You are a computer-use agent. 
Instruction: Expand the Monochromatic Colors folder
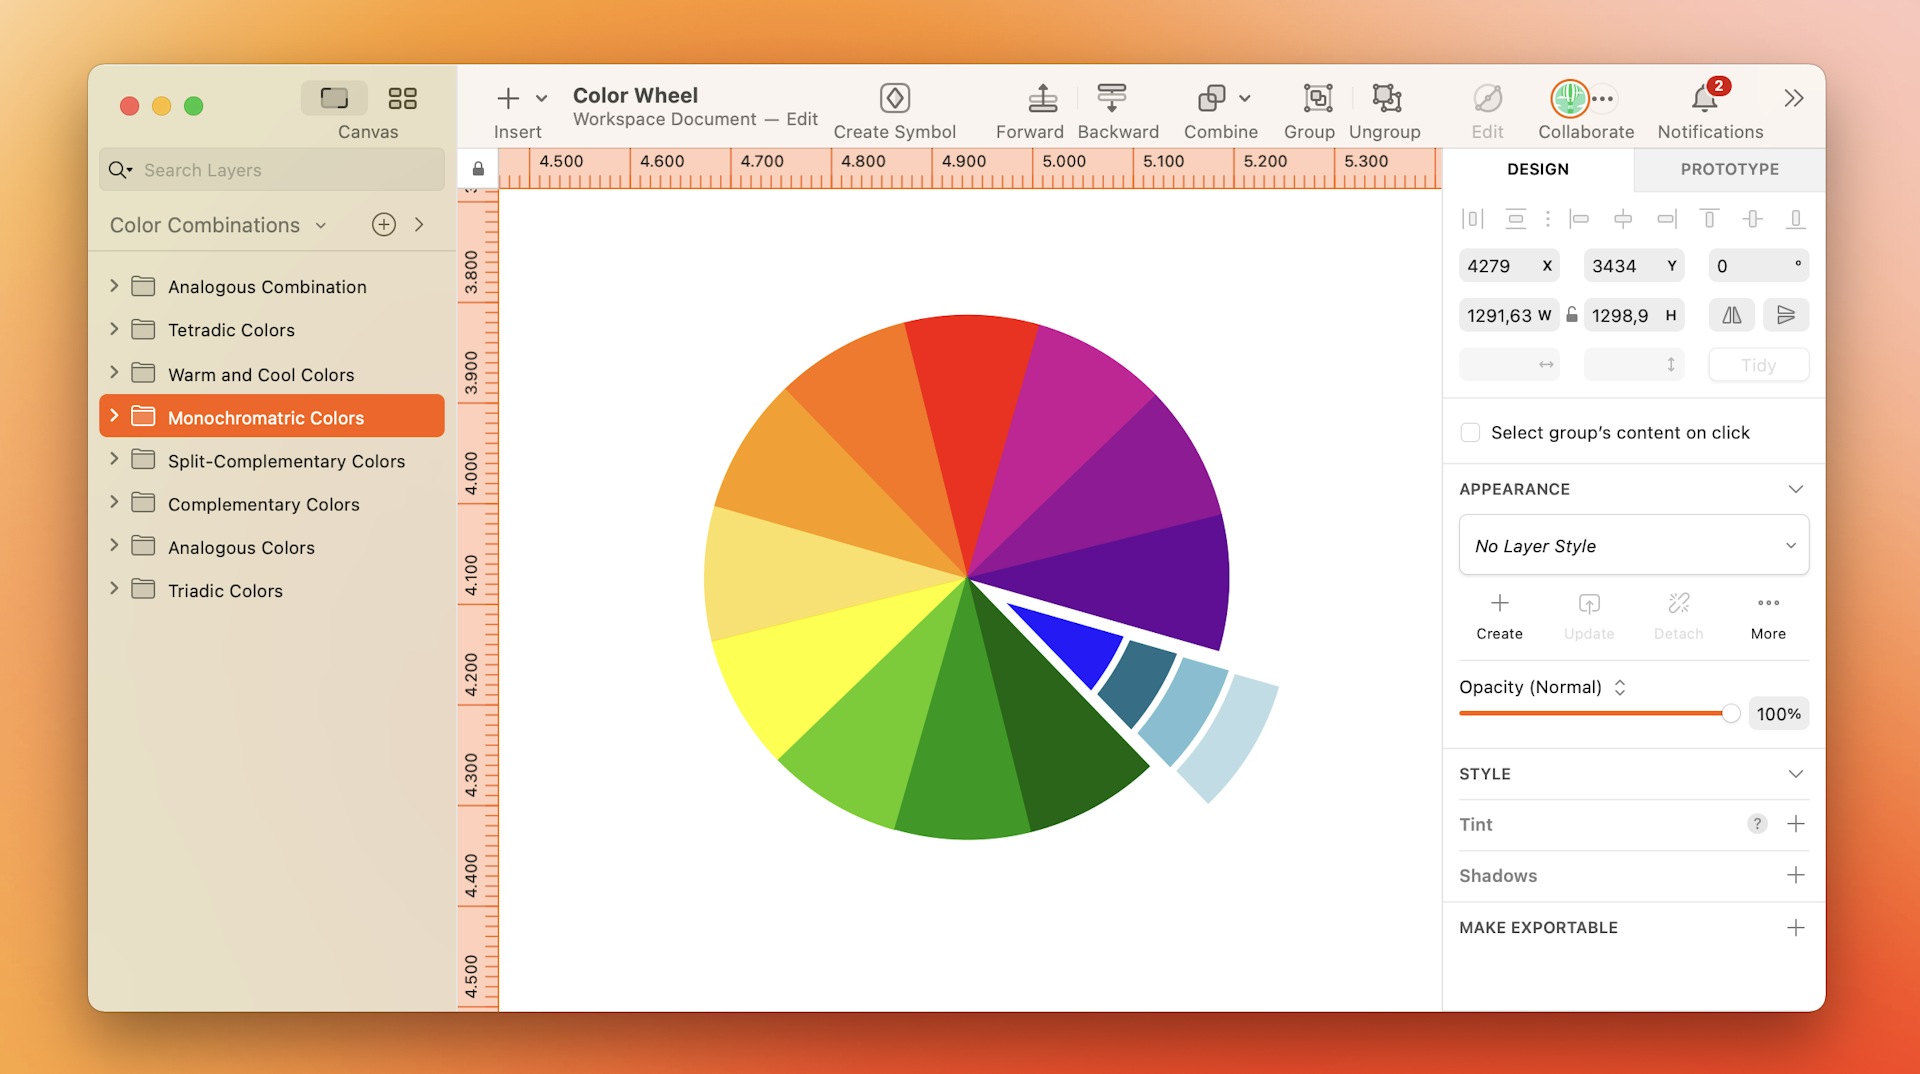click(115, 417)
